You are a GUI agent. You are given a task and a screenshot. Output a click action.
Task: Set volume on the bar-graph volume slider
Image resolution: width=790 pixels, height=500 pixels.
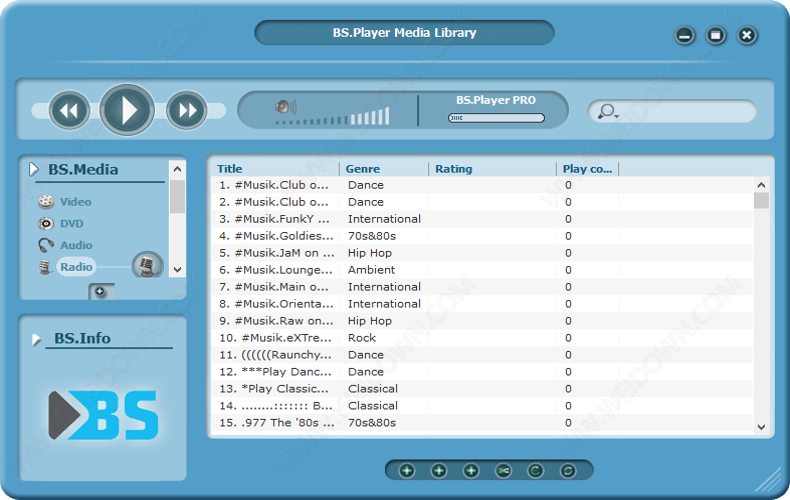tap(333, 116)
